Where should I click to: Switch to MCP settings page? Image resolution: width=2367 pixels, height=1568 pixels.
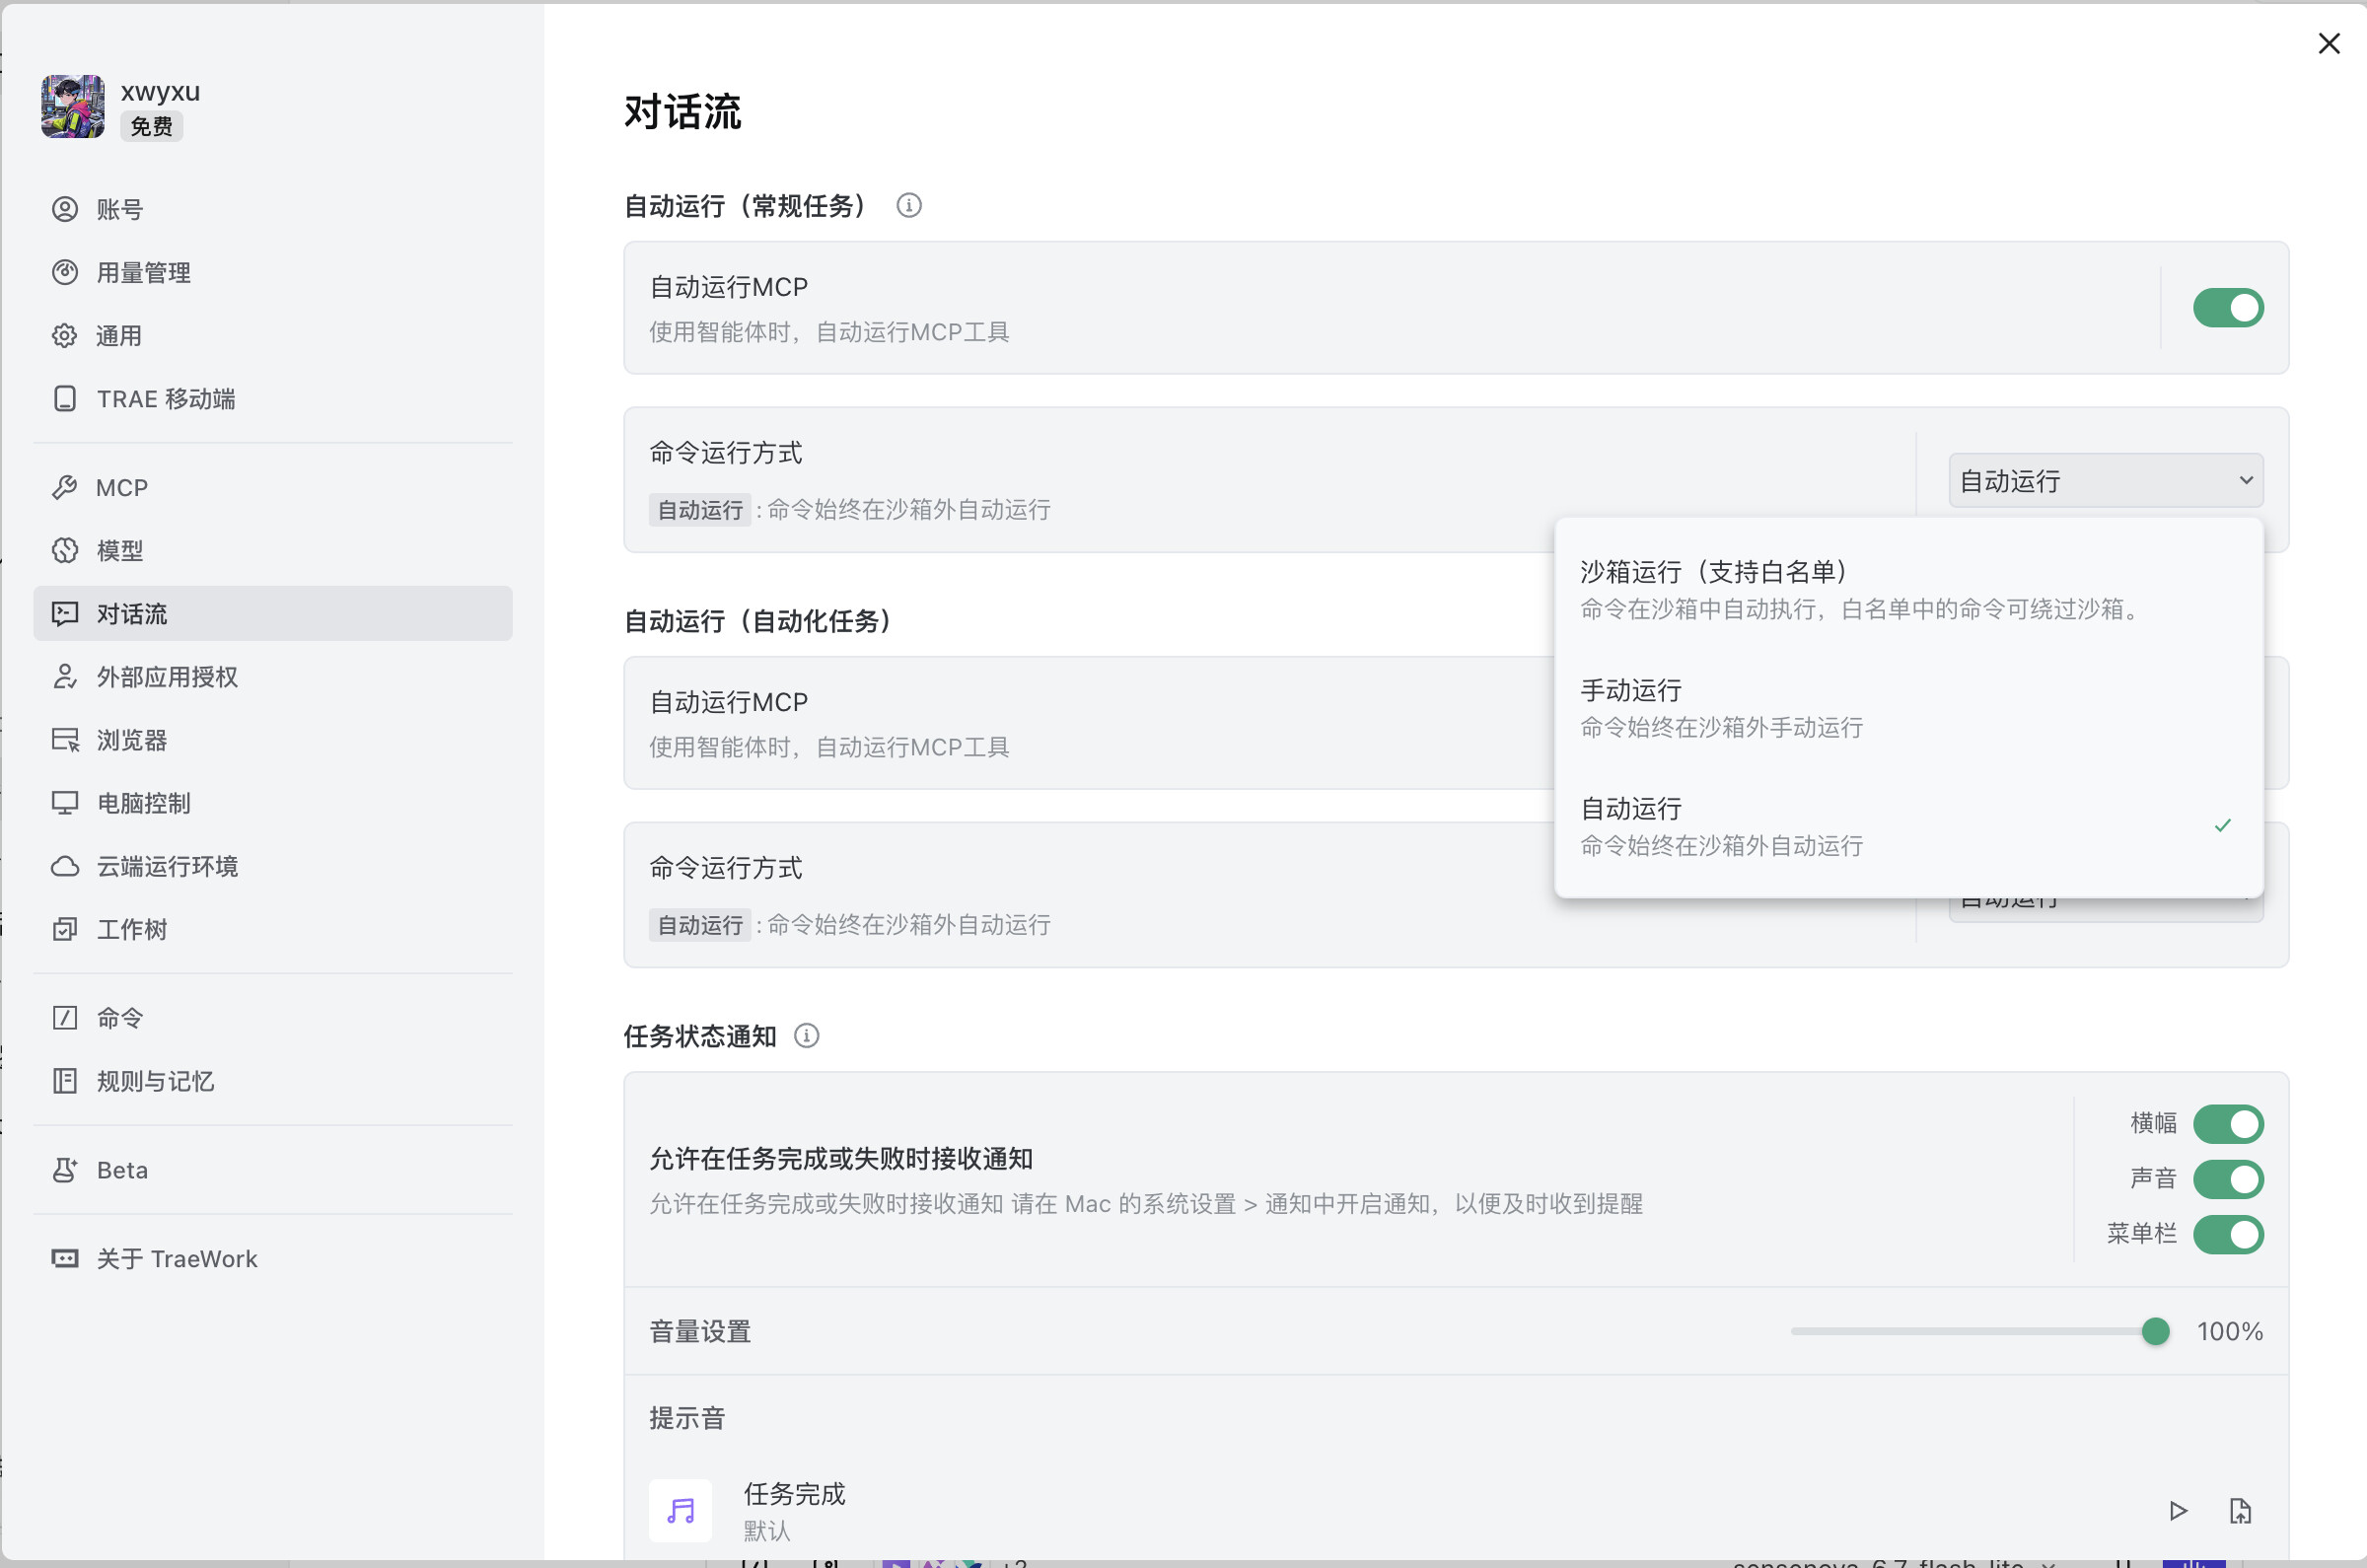pyautogui.click(x=272, y=487)
